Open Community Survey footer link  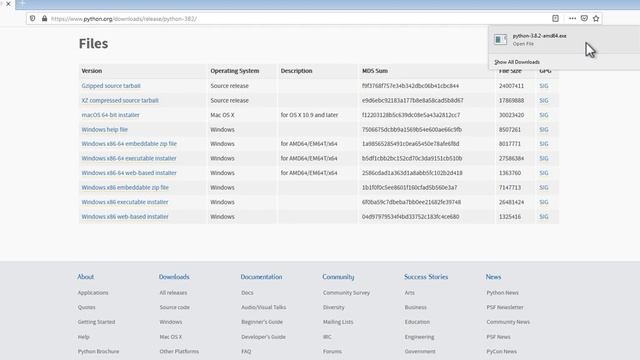[346, 293]
